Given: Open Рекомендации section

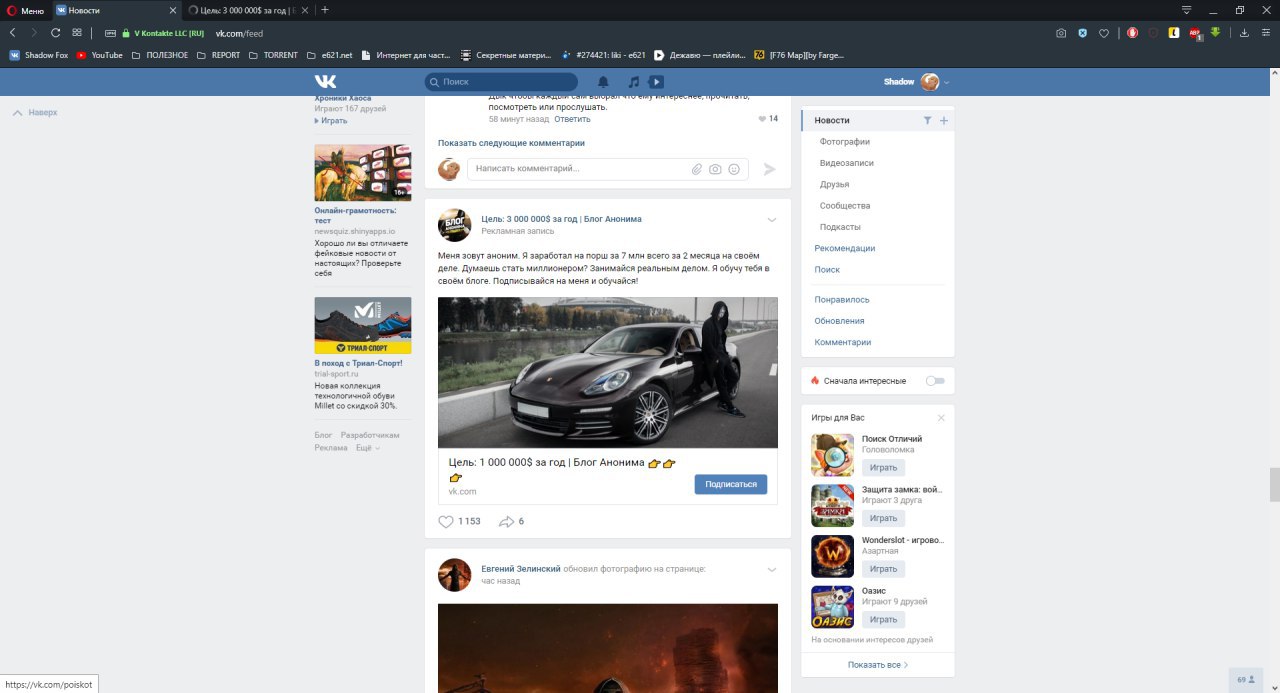Looking at the screenshot, I should point(845,248).
